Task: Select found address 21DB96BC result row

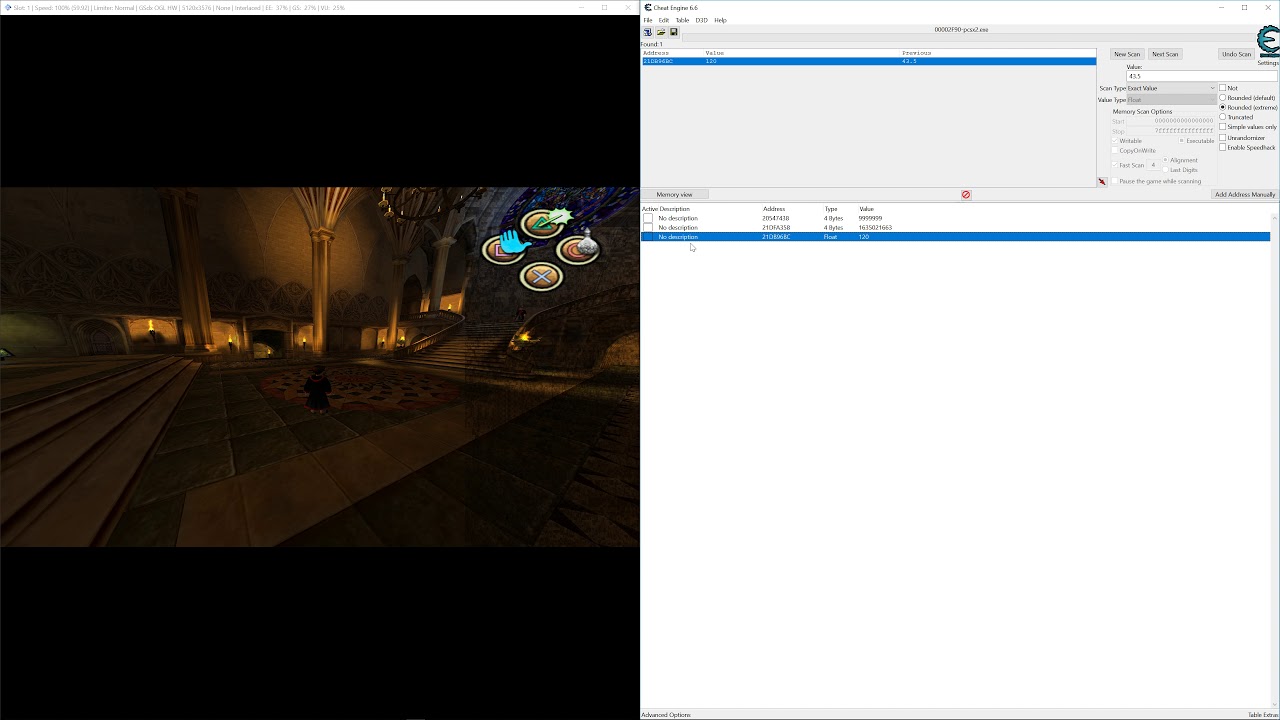Action: tap(868, 61)
